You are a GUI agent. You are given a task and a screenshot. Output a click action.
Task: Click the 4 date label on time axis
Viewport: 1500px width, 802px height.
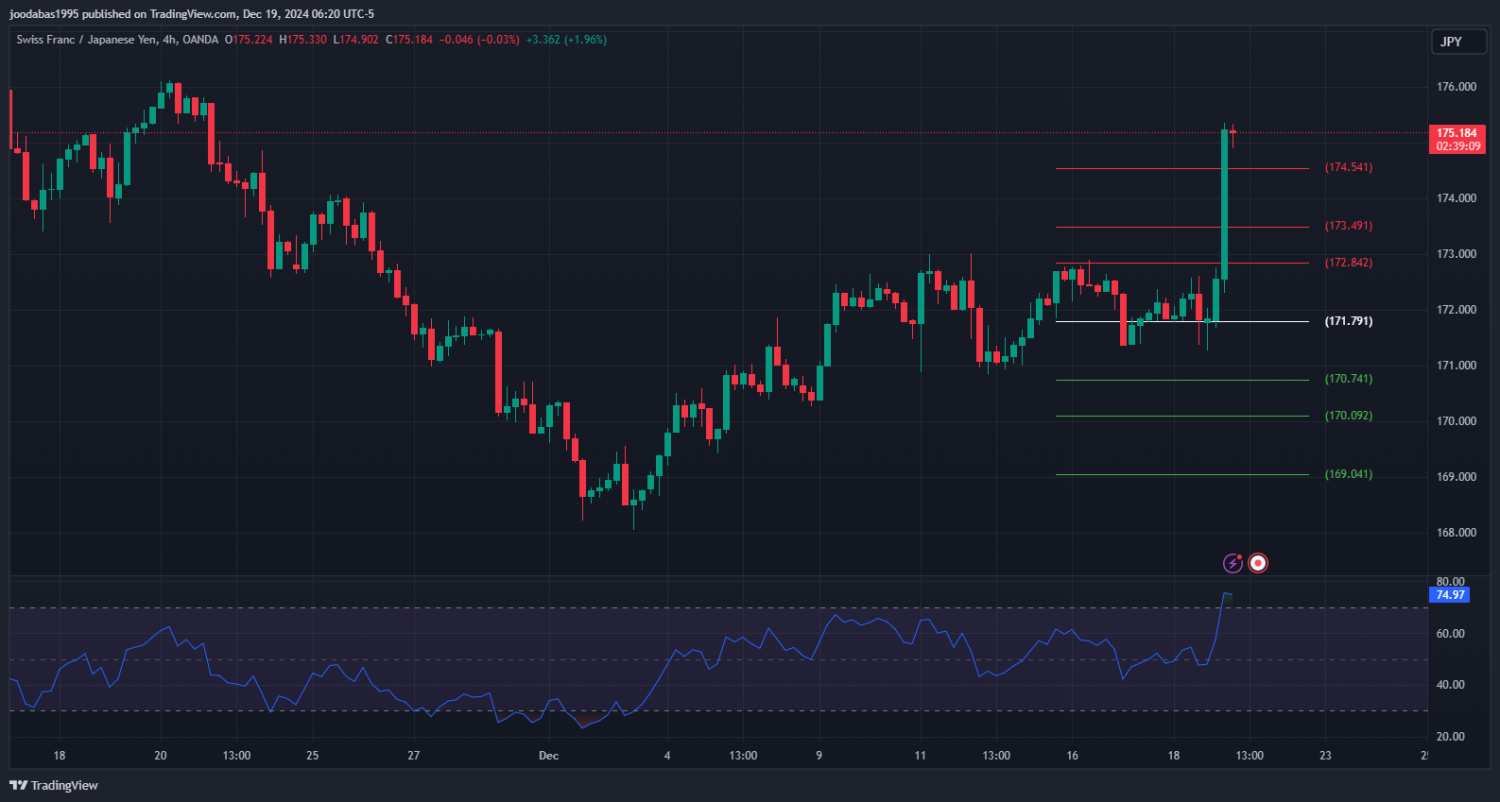(667, 756)
